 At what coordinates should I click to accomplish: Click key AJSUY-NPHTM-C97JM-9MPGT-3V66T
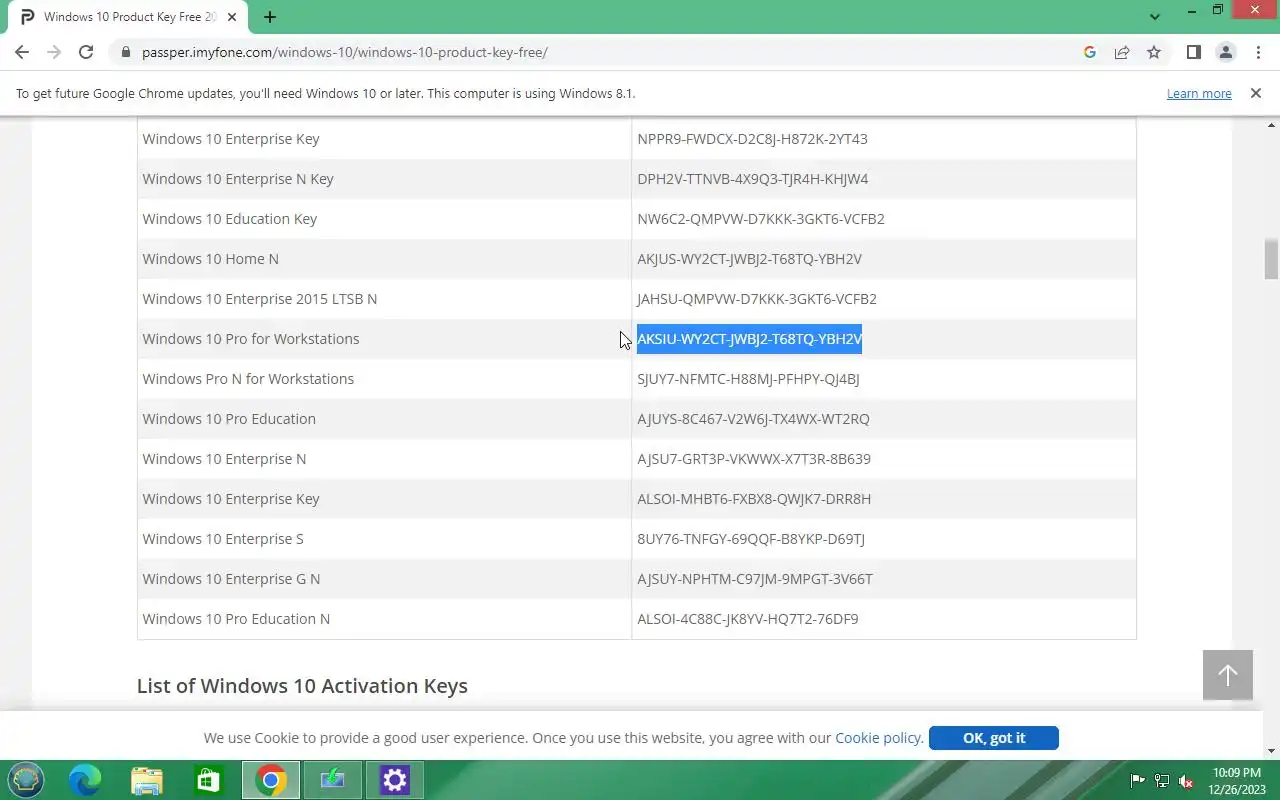(755, 579)
